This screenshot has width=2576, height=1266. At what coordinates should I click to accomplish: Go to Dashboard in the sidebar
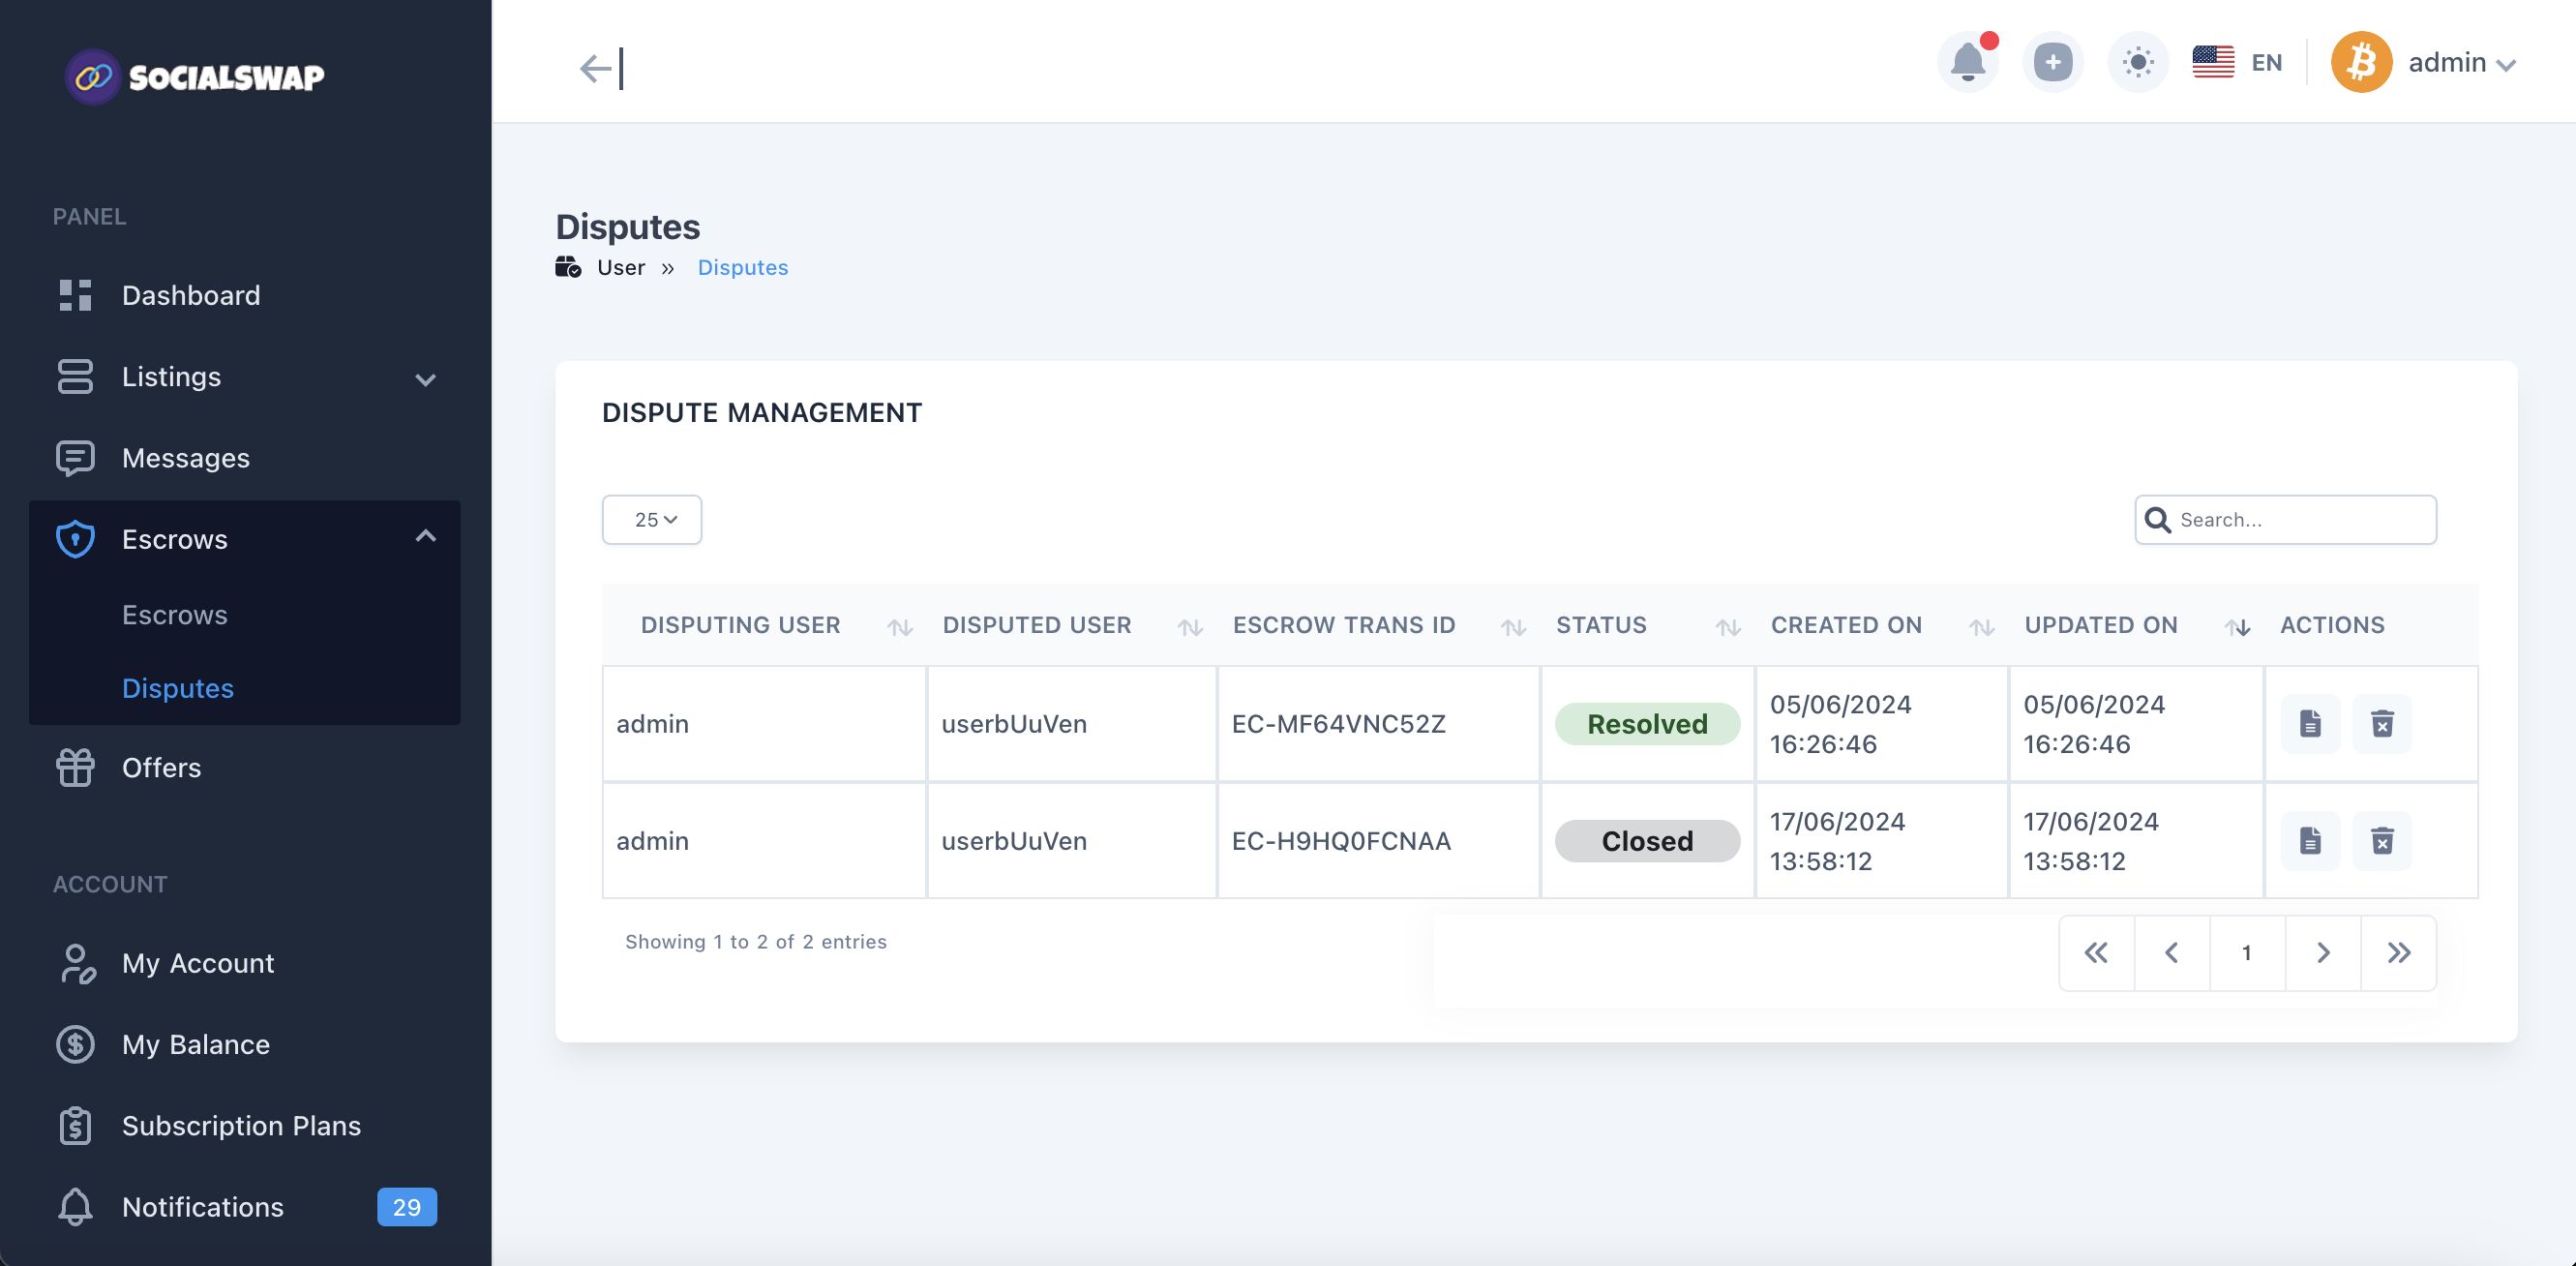190,295
